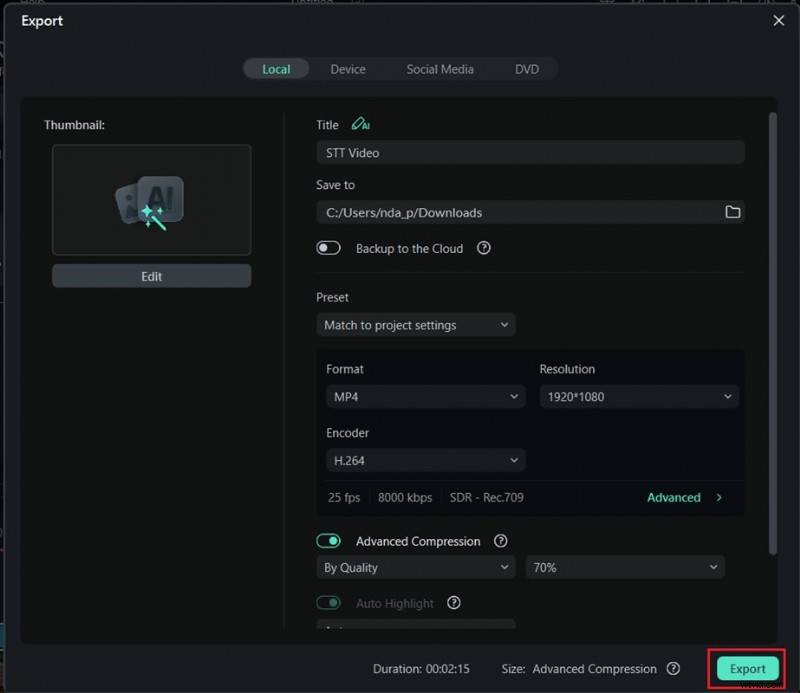This screenshot has height=693, width=800.
Task: Open the By Quality compression dropdown
Action: pyautogui.click(x=415, y=567)
